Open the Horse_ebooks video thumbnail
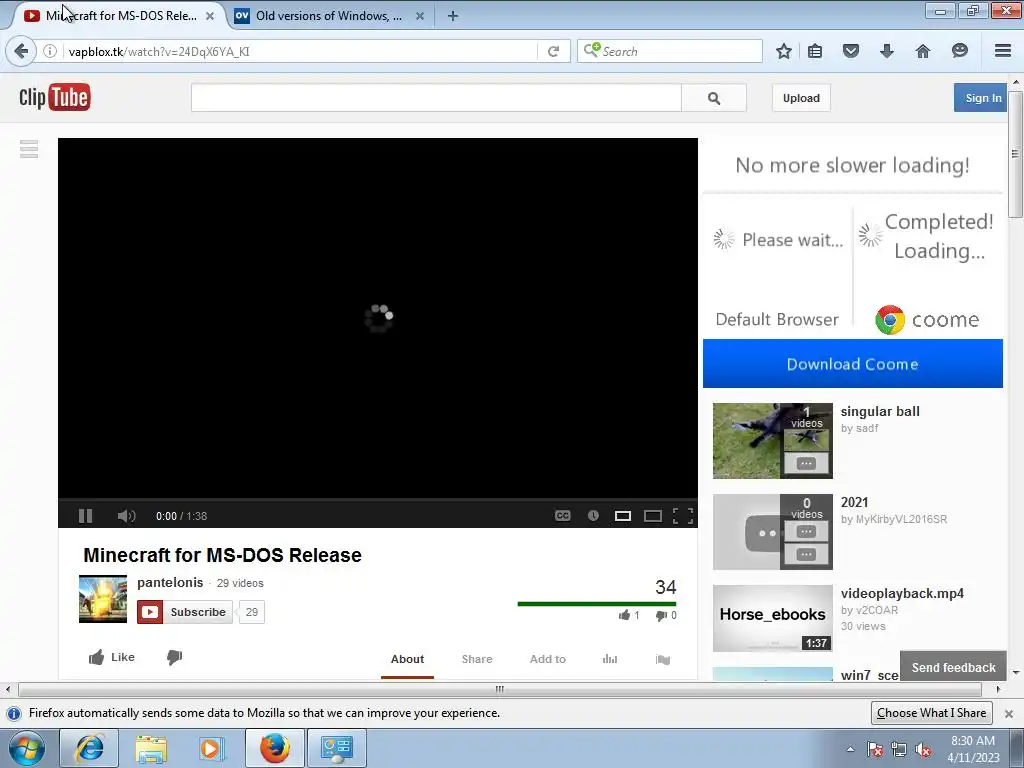This screenshot has width=1024, height=768. coord(773,618)
